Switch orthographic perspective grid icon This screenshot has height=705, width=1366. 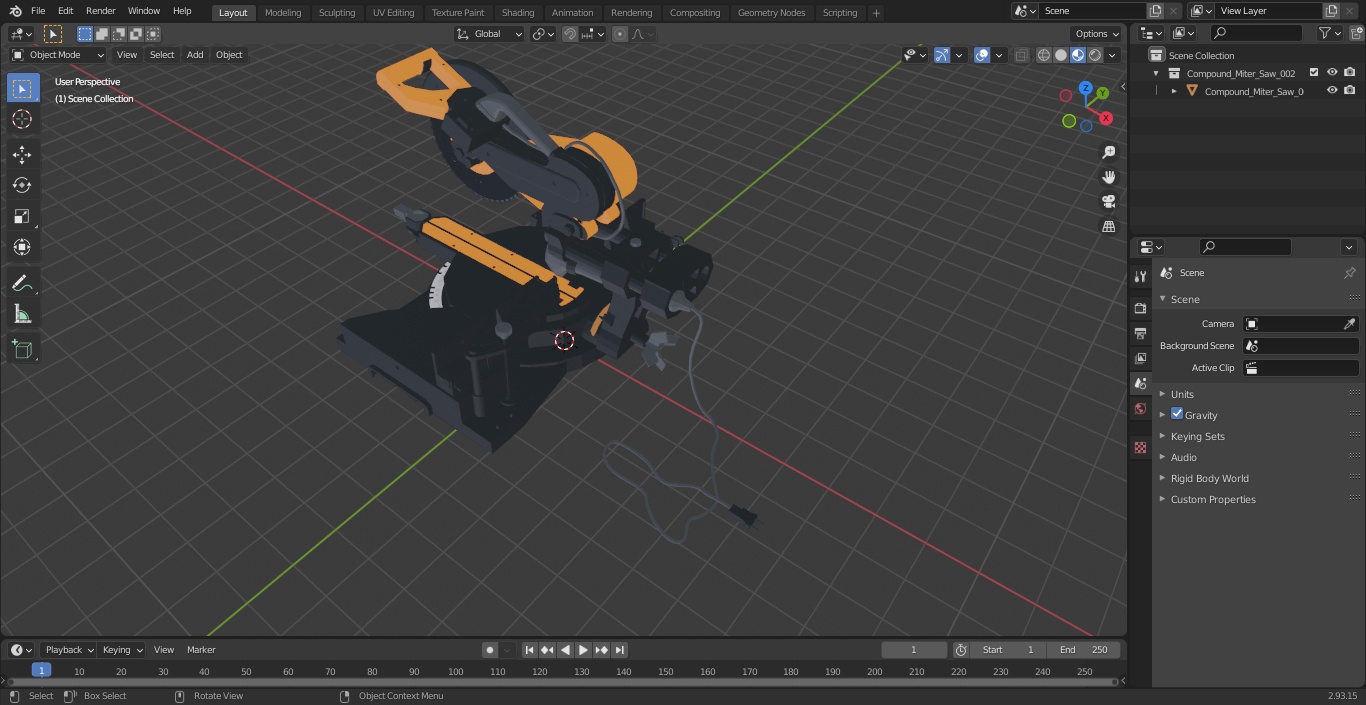(1108, 227)
